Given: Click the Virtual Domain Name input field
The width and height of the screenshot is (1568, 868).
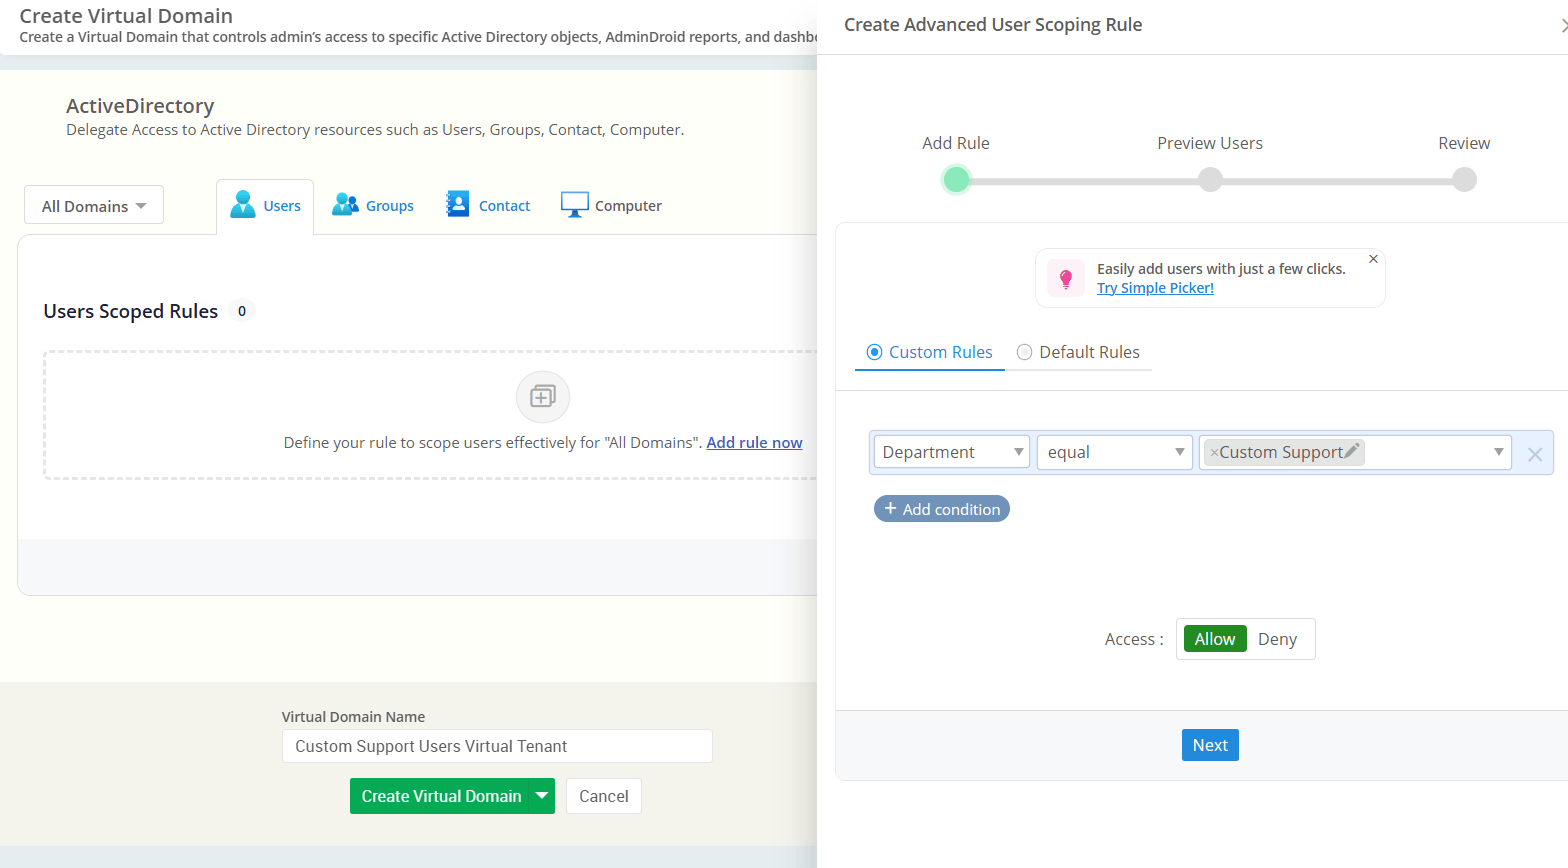Looking at the screenshot, I should click(x=497, y=746).
